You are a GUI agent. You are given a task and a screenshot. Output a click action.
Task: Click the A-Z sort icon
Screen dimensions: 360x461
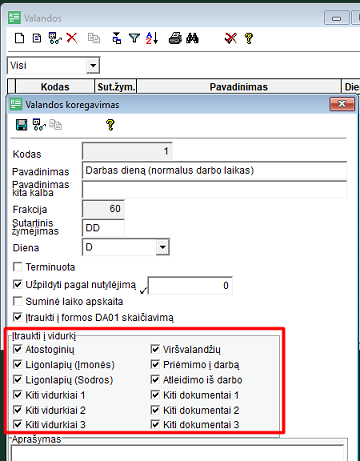pos(152,38)
